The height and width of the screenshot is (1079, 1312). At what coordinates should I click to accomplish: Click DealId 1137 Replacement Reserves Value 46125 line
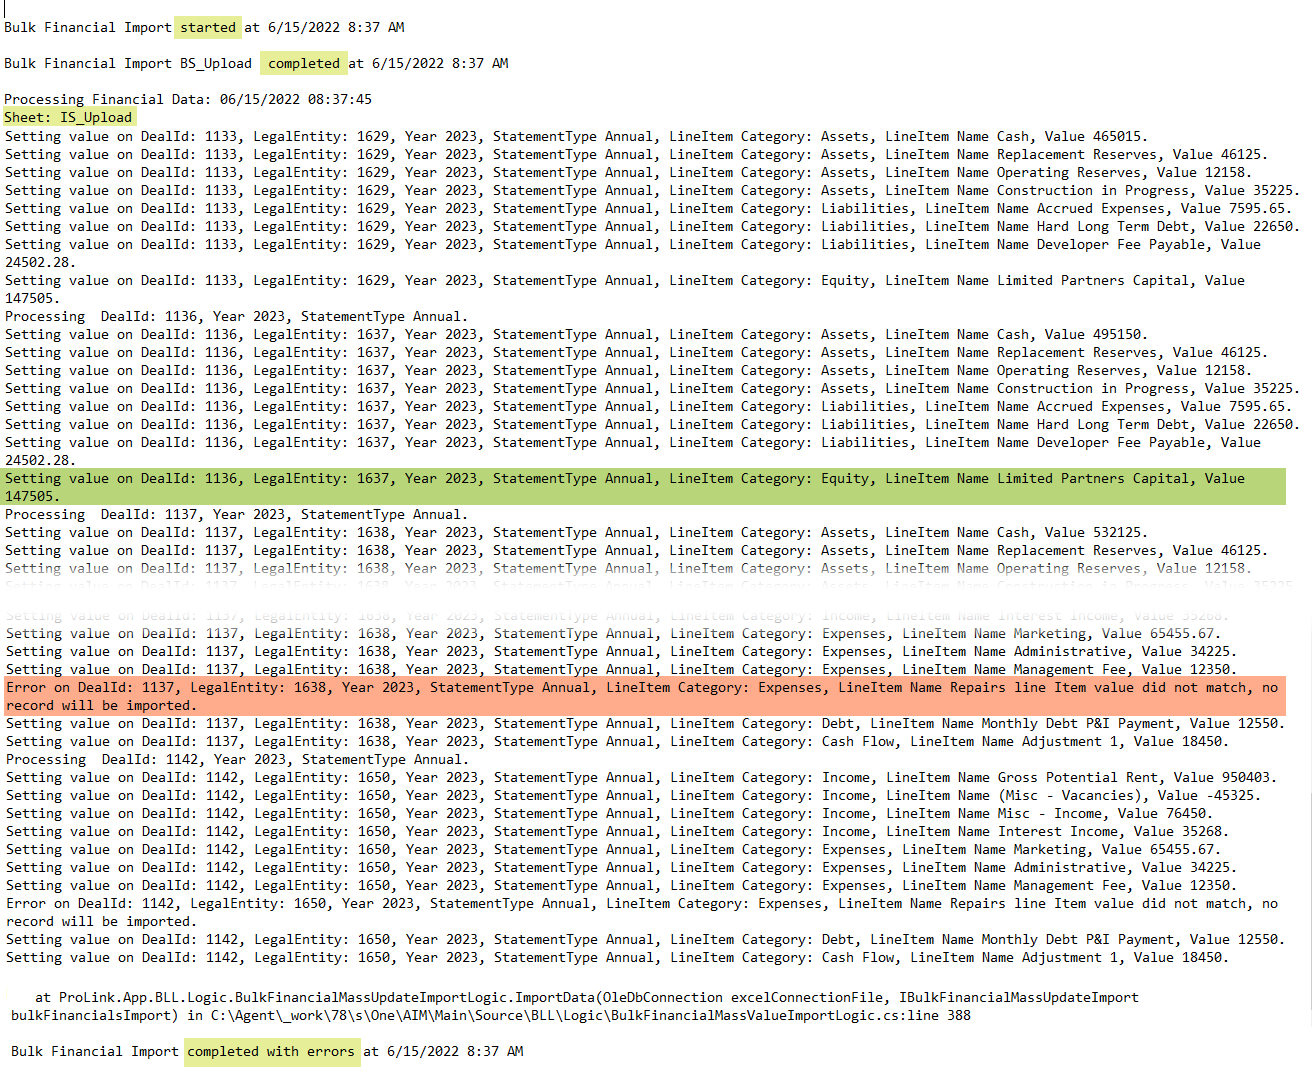coord(636,550)
